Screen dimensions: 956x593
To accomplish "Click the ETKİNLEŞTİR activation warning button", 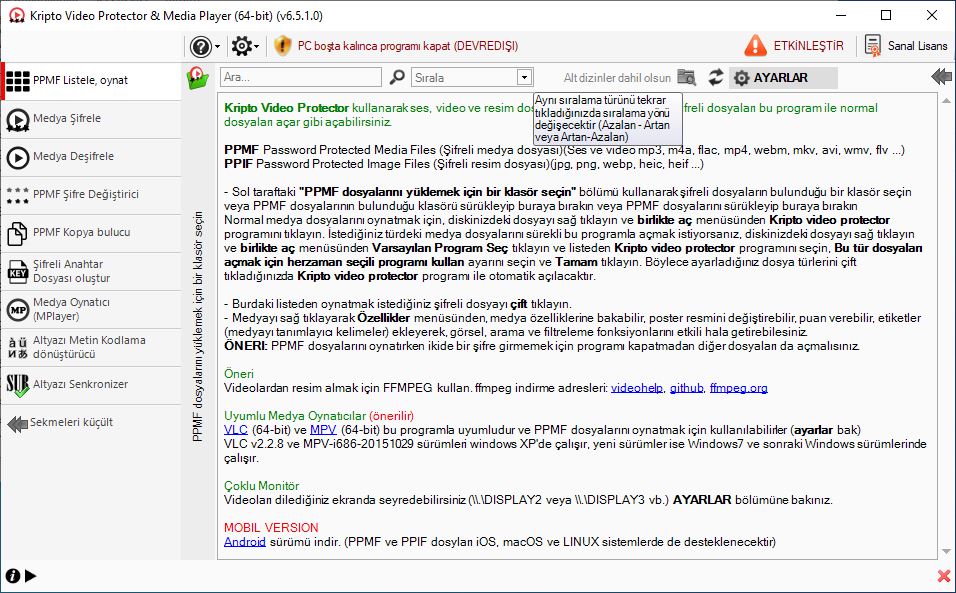I will (794, 46).
